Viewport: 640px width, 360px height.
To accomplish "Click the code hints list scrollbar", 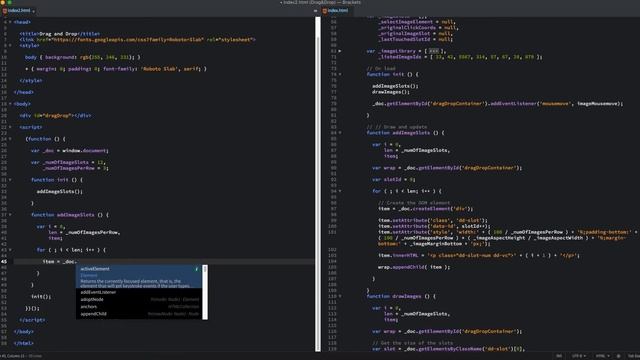I will (205, 292).
